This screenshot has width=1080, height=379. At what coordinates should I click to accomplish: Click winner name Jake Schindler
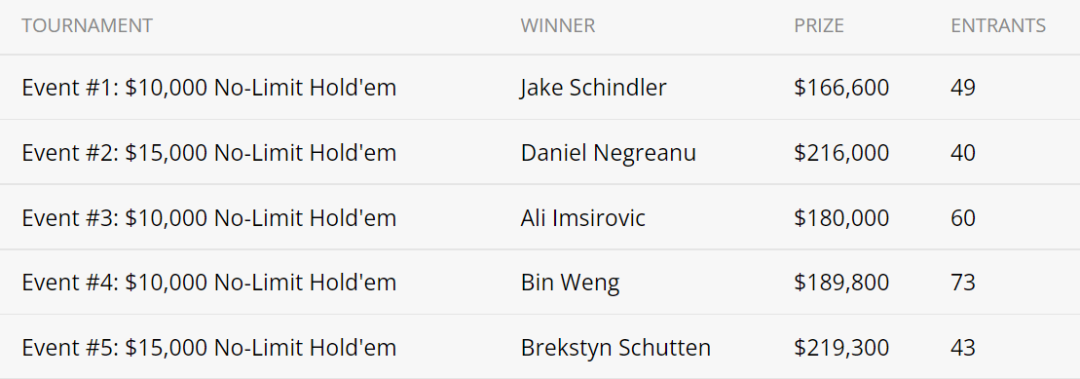[x=593, y=88]
